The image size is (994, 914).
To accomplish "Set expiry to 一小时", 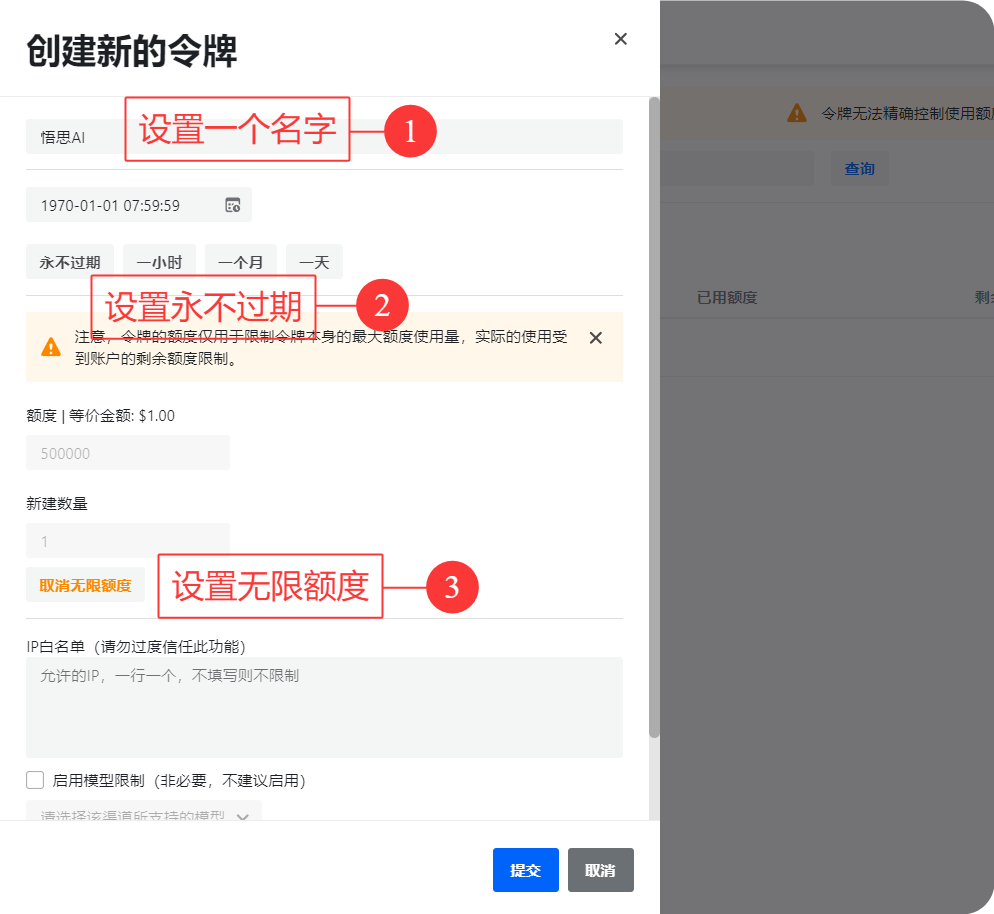I will (159, 260).
